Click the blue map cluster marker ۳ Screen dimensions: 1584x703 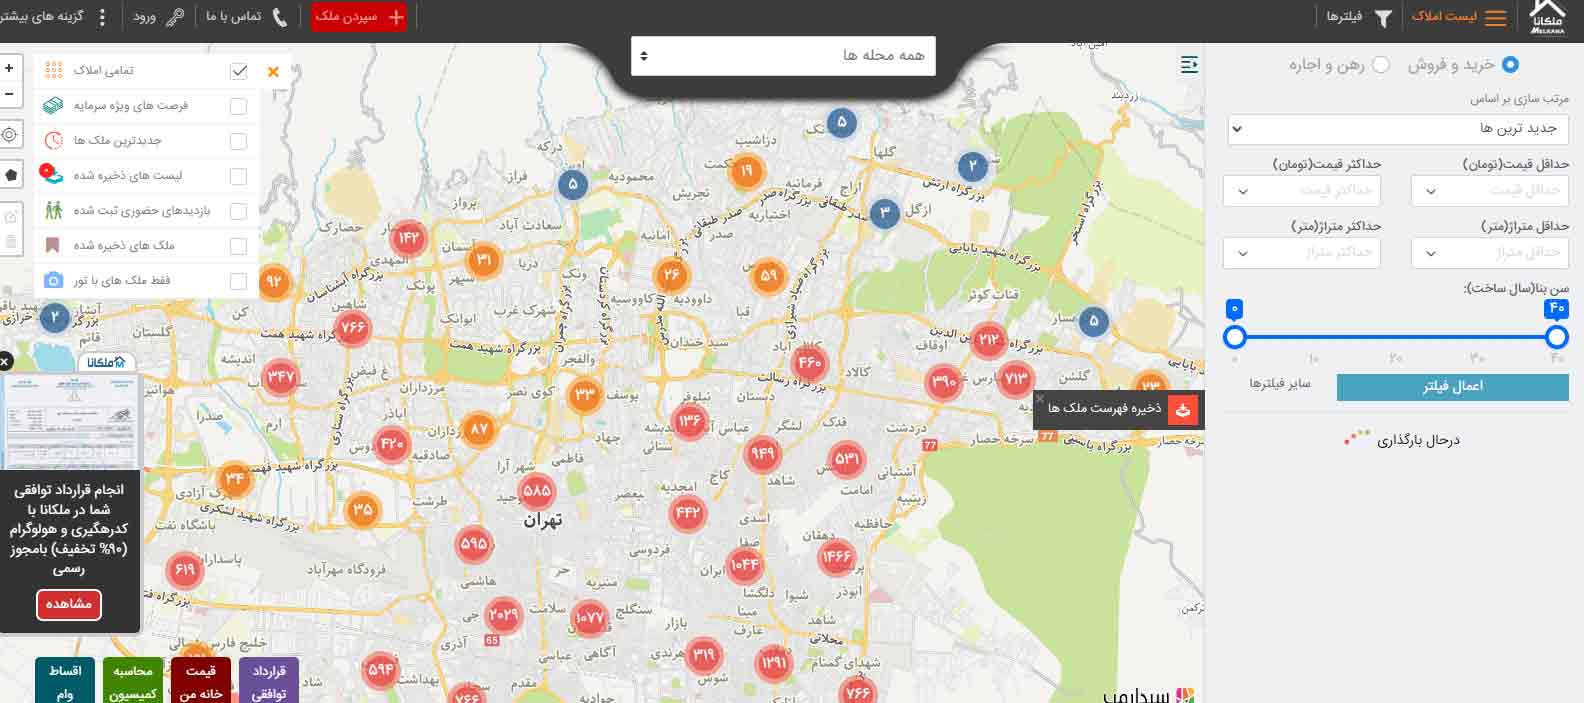point(884,212)
